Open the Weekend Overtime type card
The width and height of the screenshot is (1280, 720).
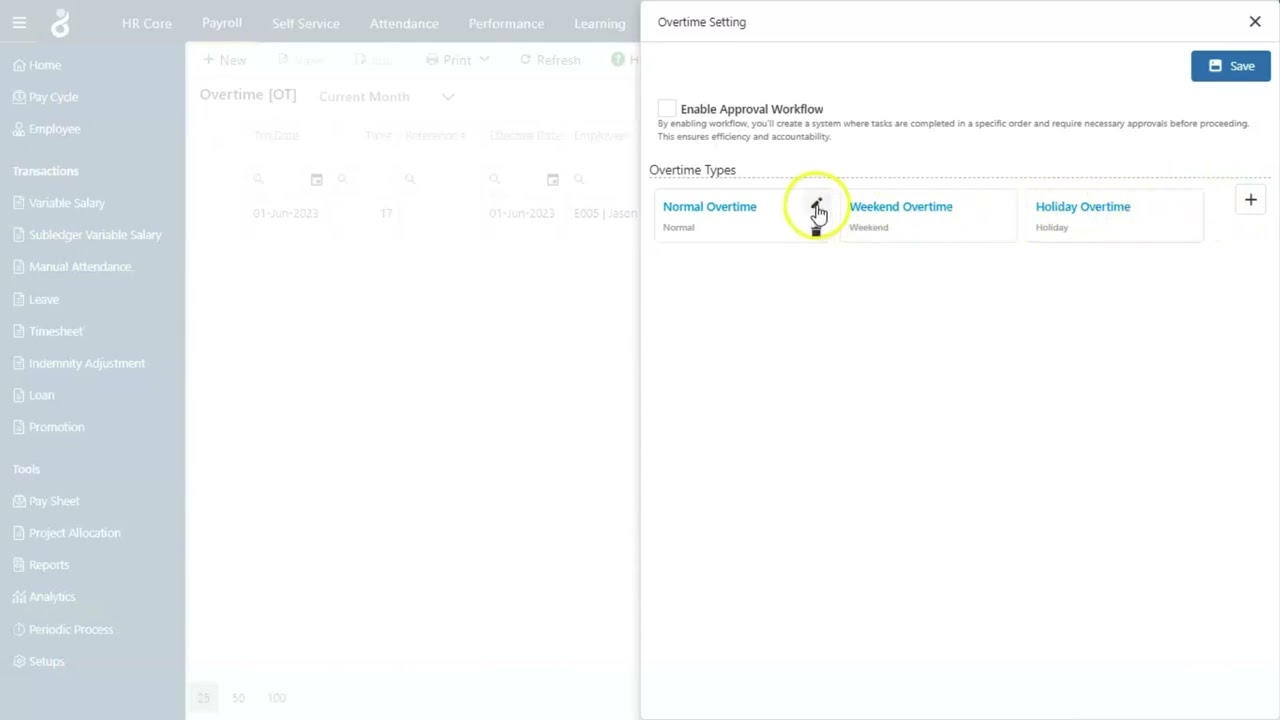point(928,215)
